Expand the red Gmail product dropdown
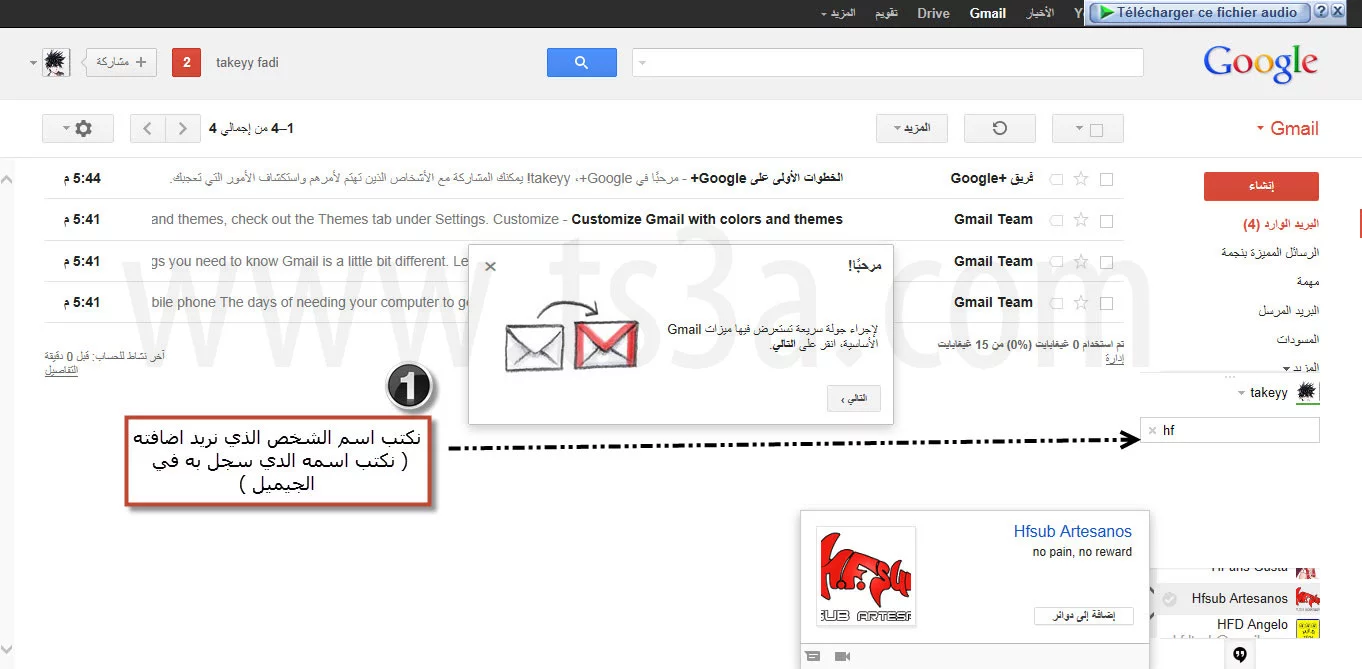Screen dimensions: 1362x669 point(1260,129)
